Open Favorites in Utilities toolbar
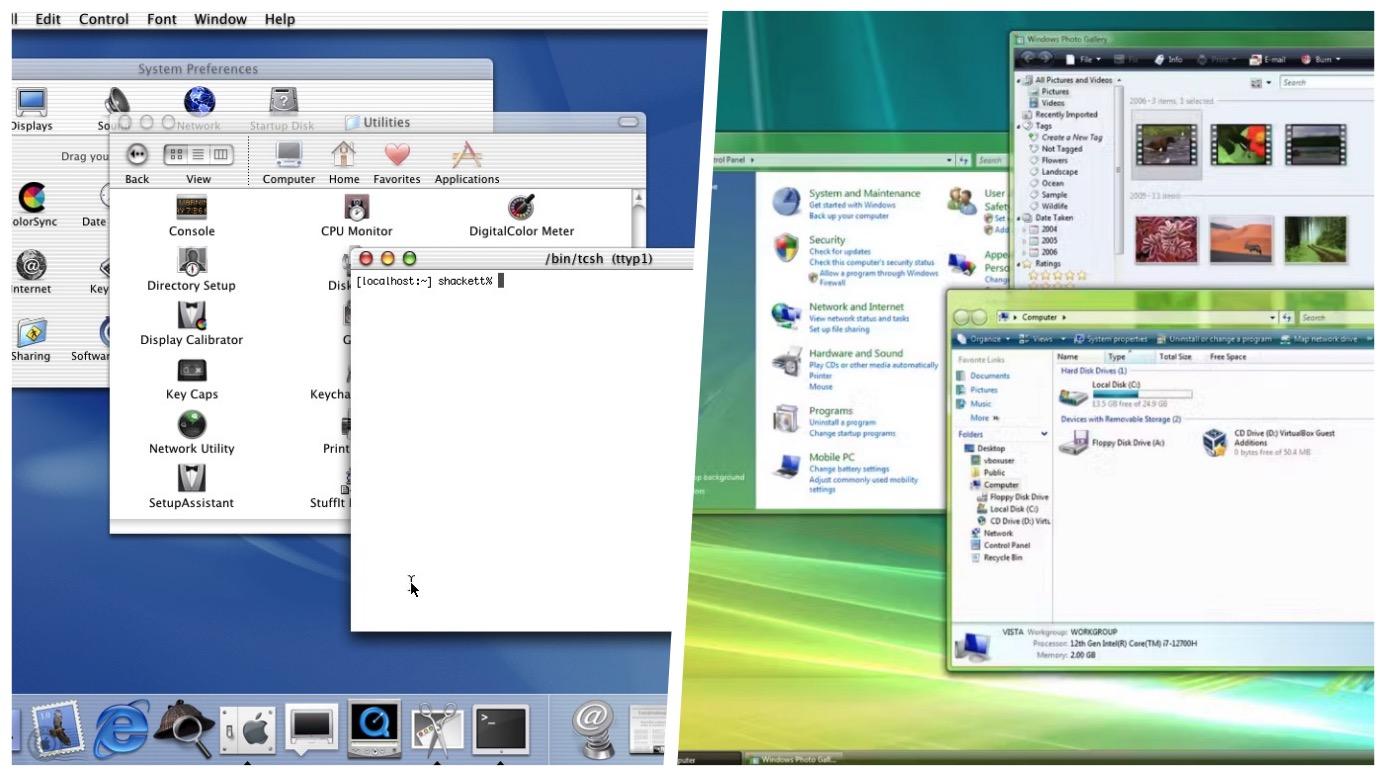The width and height of the screenshot is (1386, 777). (x=397, y=162)
